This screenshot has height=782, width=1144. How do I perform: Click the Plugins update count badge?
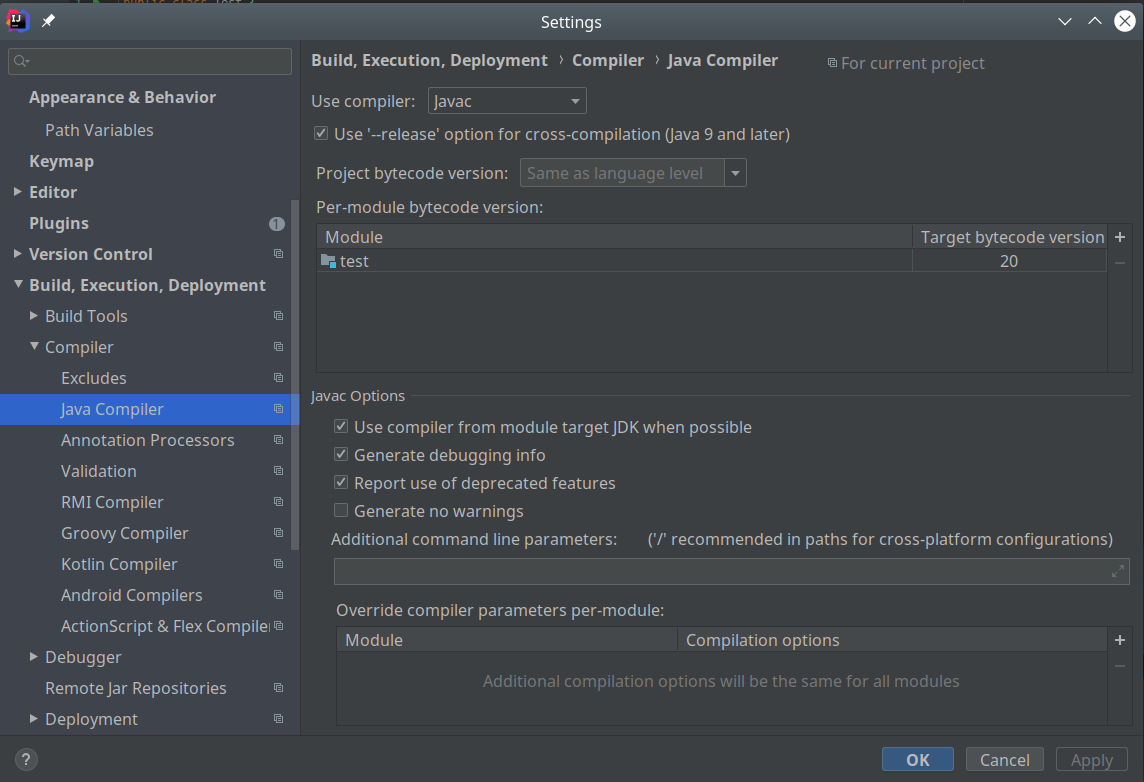[x=277, y=224]
